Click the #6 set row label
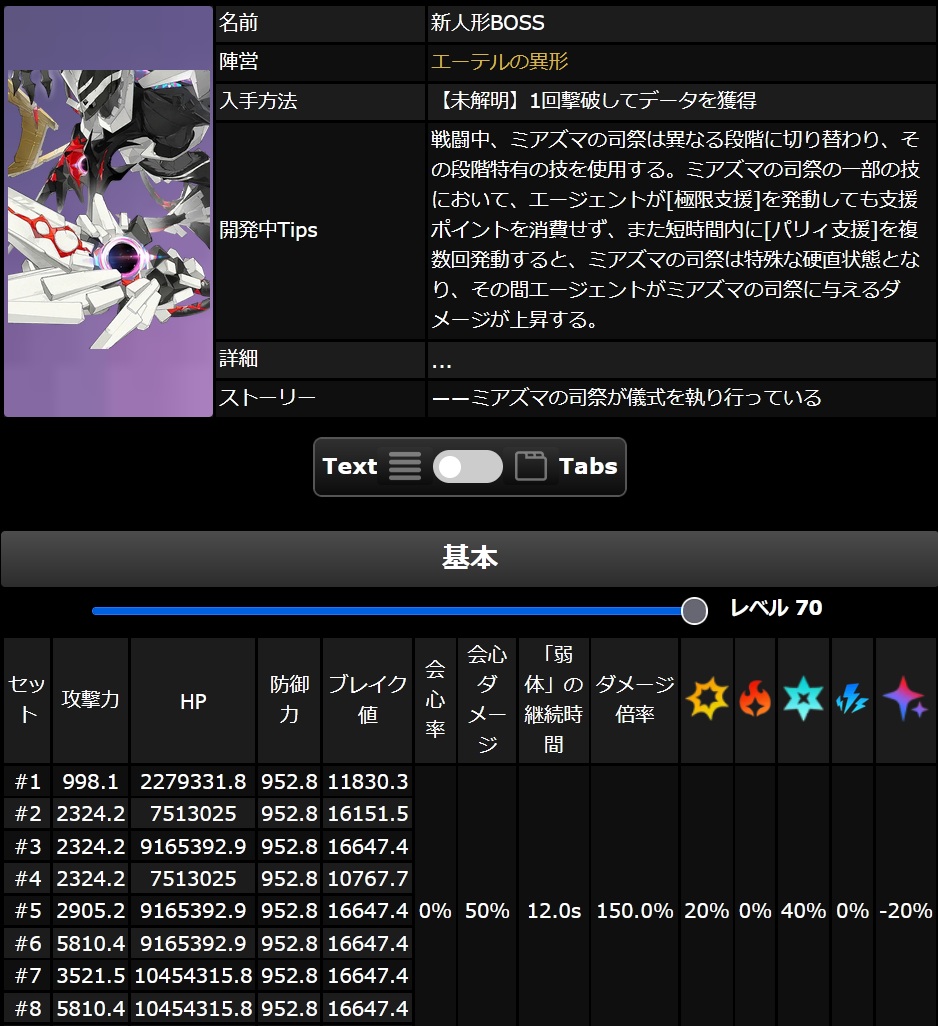The image size is (938, 1026). [27, 943]
